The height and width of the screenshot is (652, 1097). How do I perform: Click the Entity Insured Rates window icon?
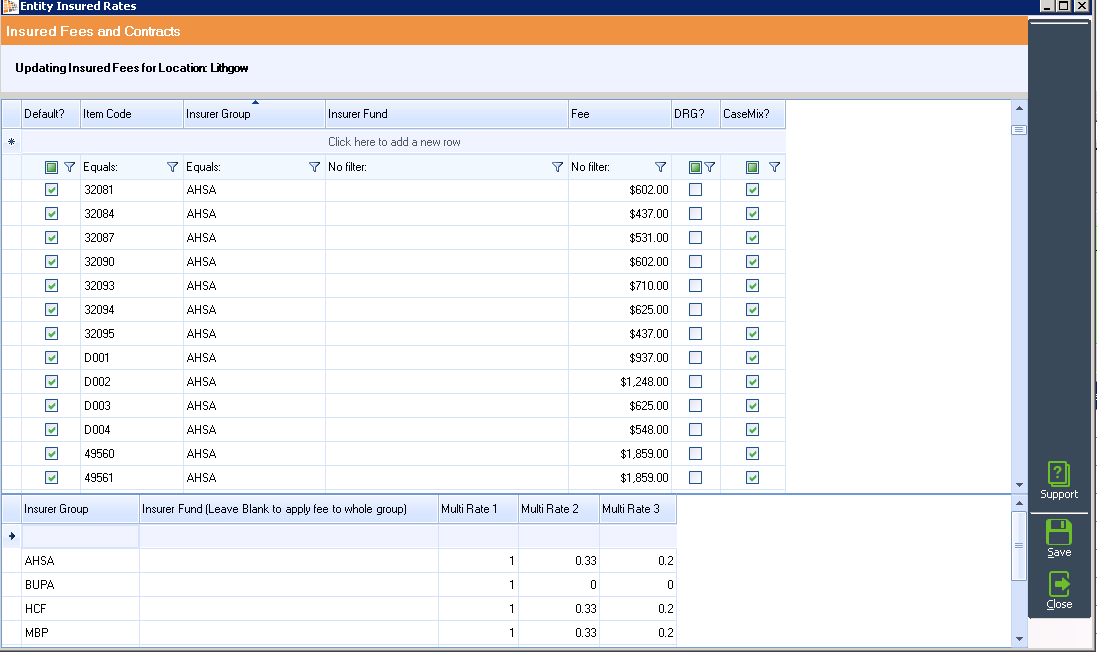(x=10, y=6)
